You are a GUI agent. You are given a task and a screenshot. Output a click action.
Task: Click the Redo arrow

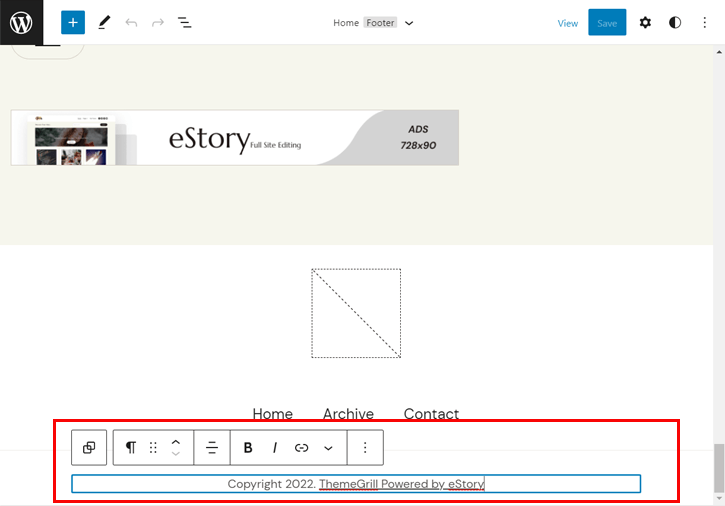coord(158,22)
